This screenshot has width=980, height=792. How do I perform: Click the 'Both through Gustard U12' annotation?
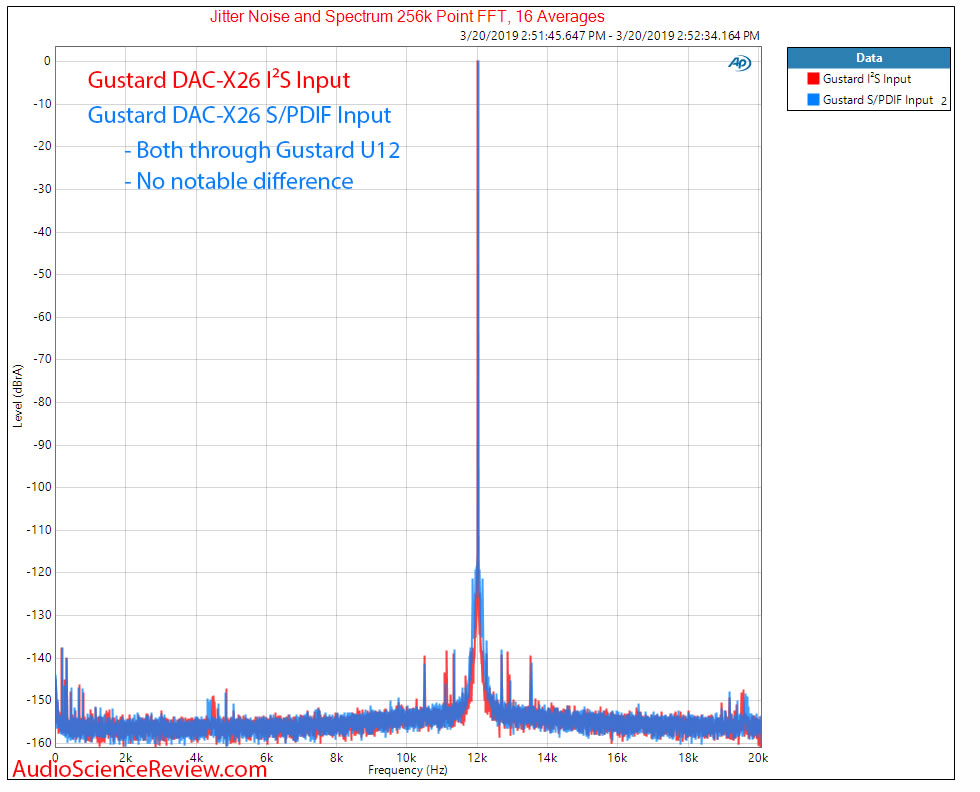click(x=262, y=150)
